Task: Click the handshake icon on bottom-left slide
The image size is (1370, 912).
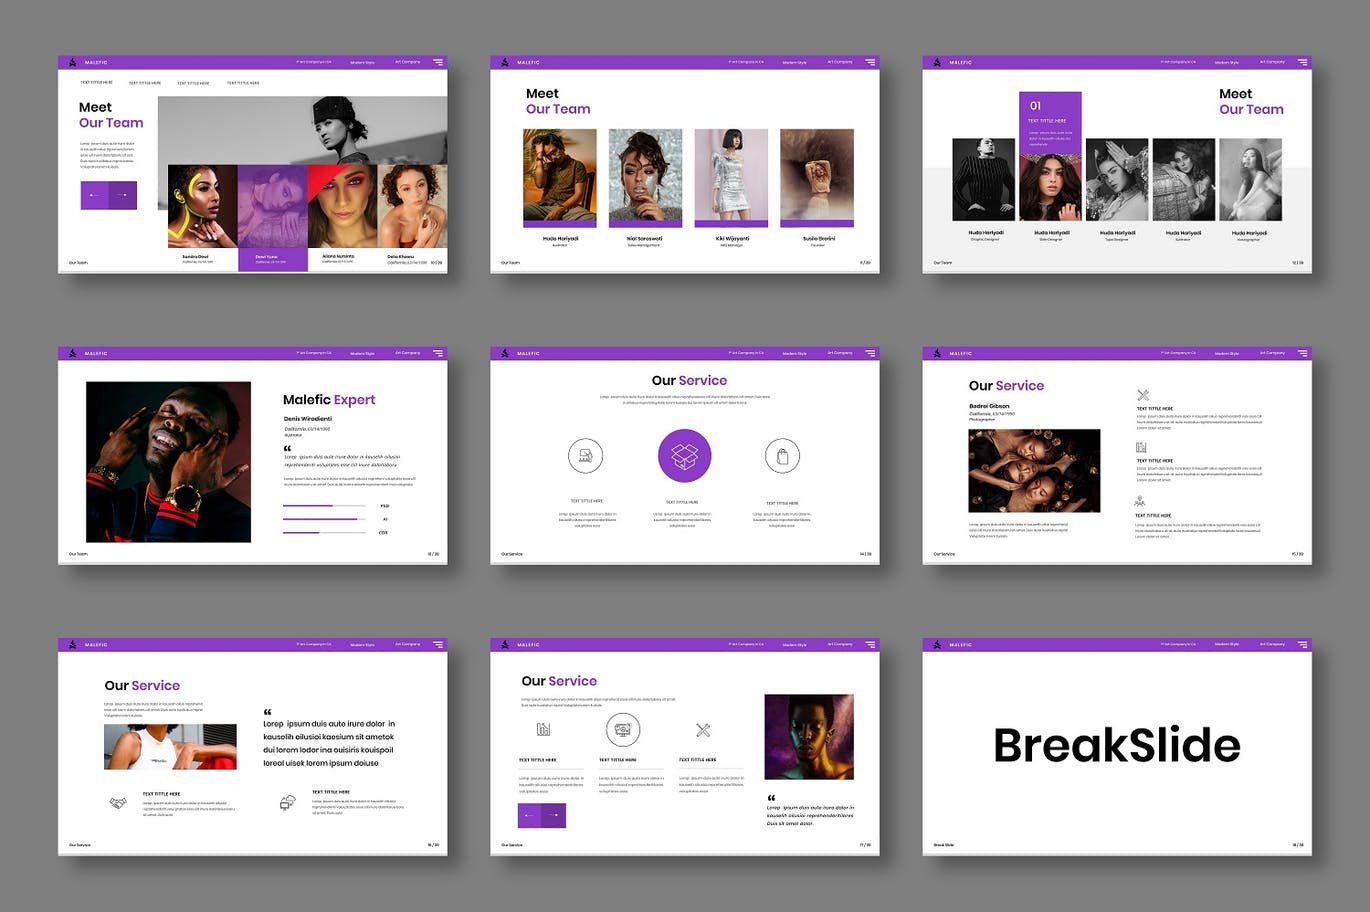Action: coord(118,802)
